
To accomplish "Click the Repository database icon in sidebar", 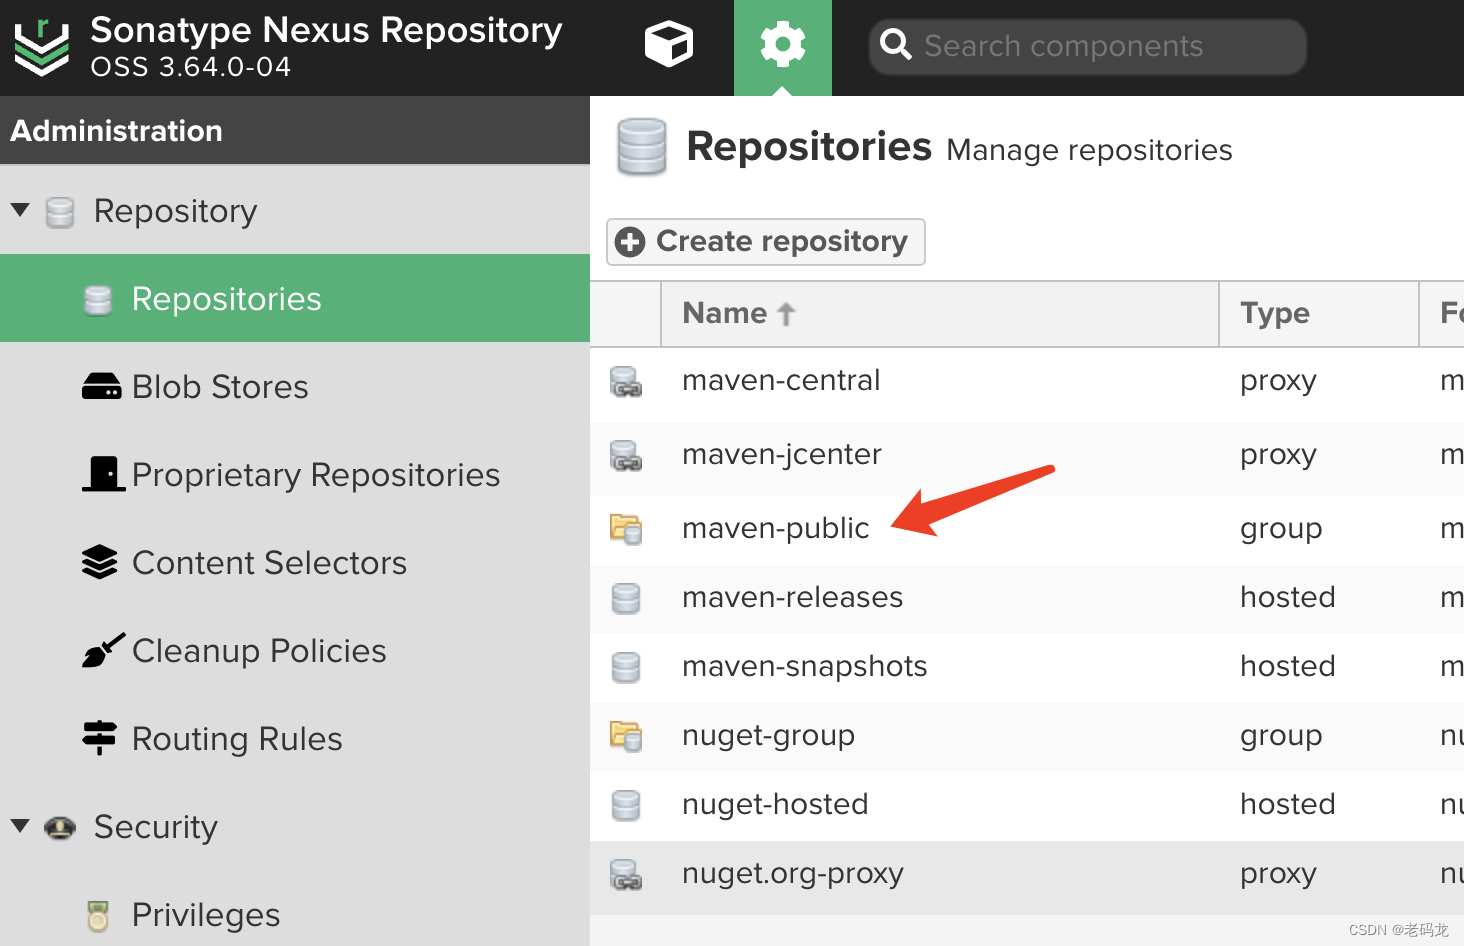I will click(x=60, y=212).
